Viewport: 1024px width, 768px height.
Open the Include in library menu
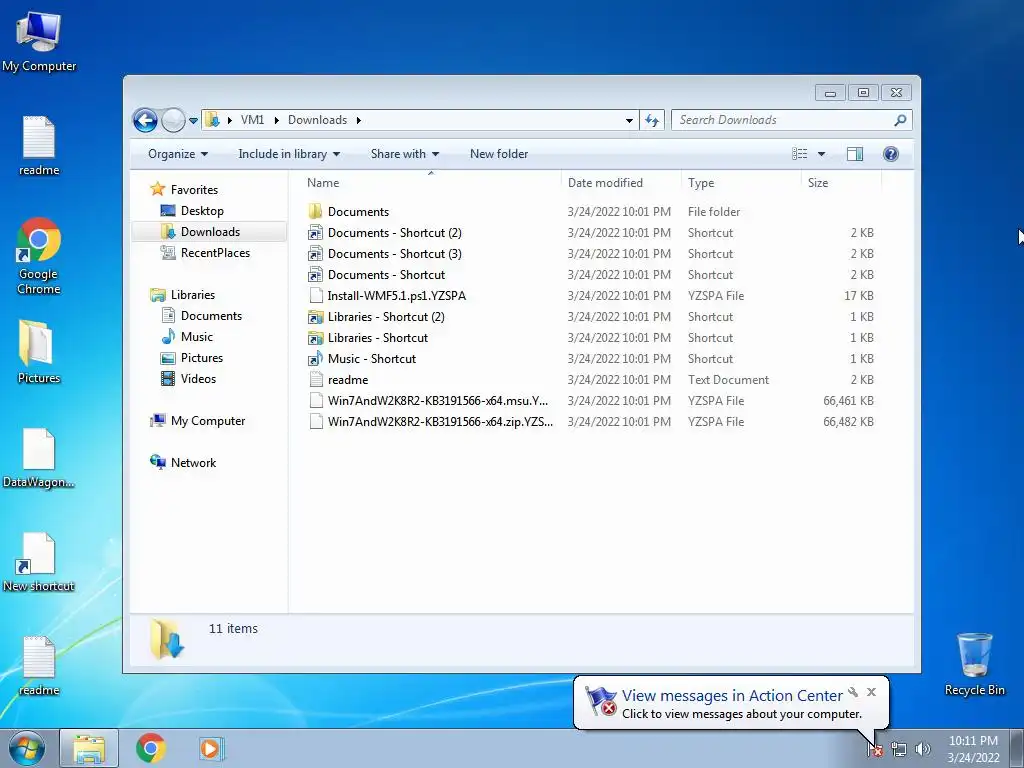[x=289, y=154]
